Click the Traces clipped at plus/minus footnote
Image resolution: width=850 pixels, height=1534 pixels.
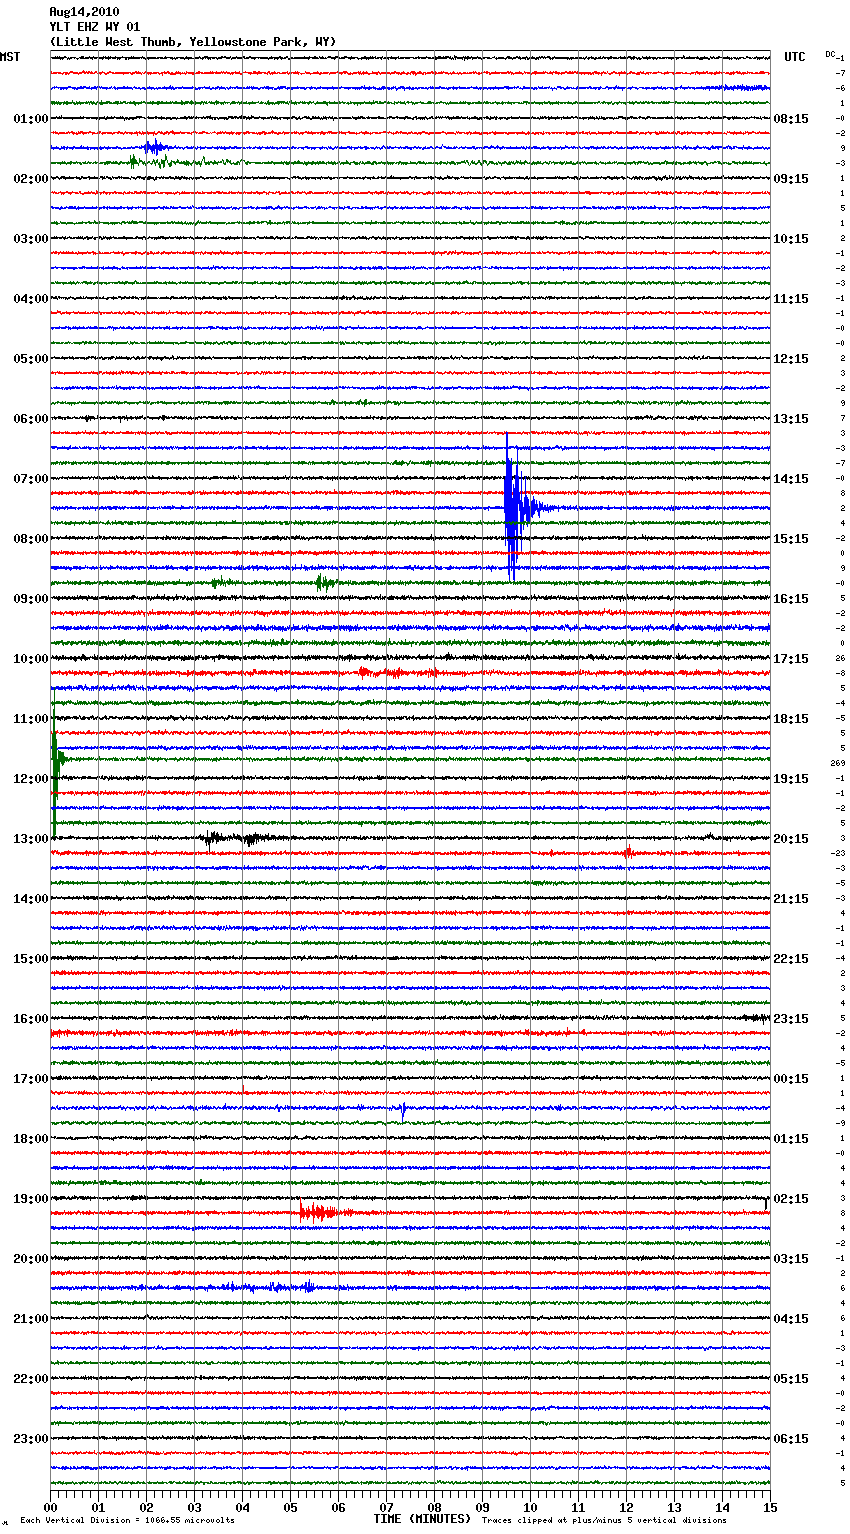coord(604,1521)
